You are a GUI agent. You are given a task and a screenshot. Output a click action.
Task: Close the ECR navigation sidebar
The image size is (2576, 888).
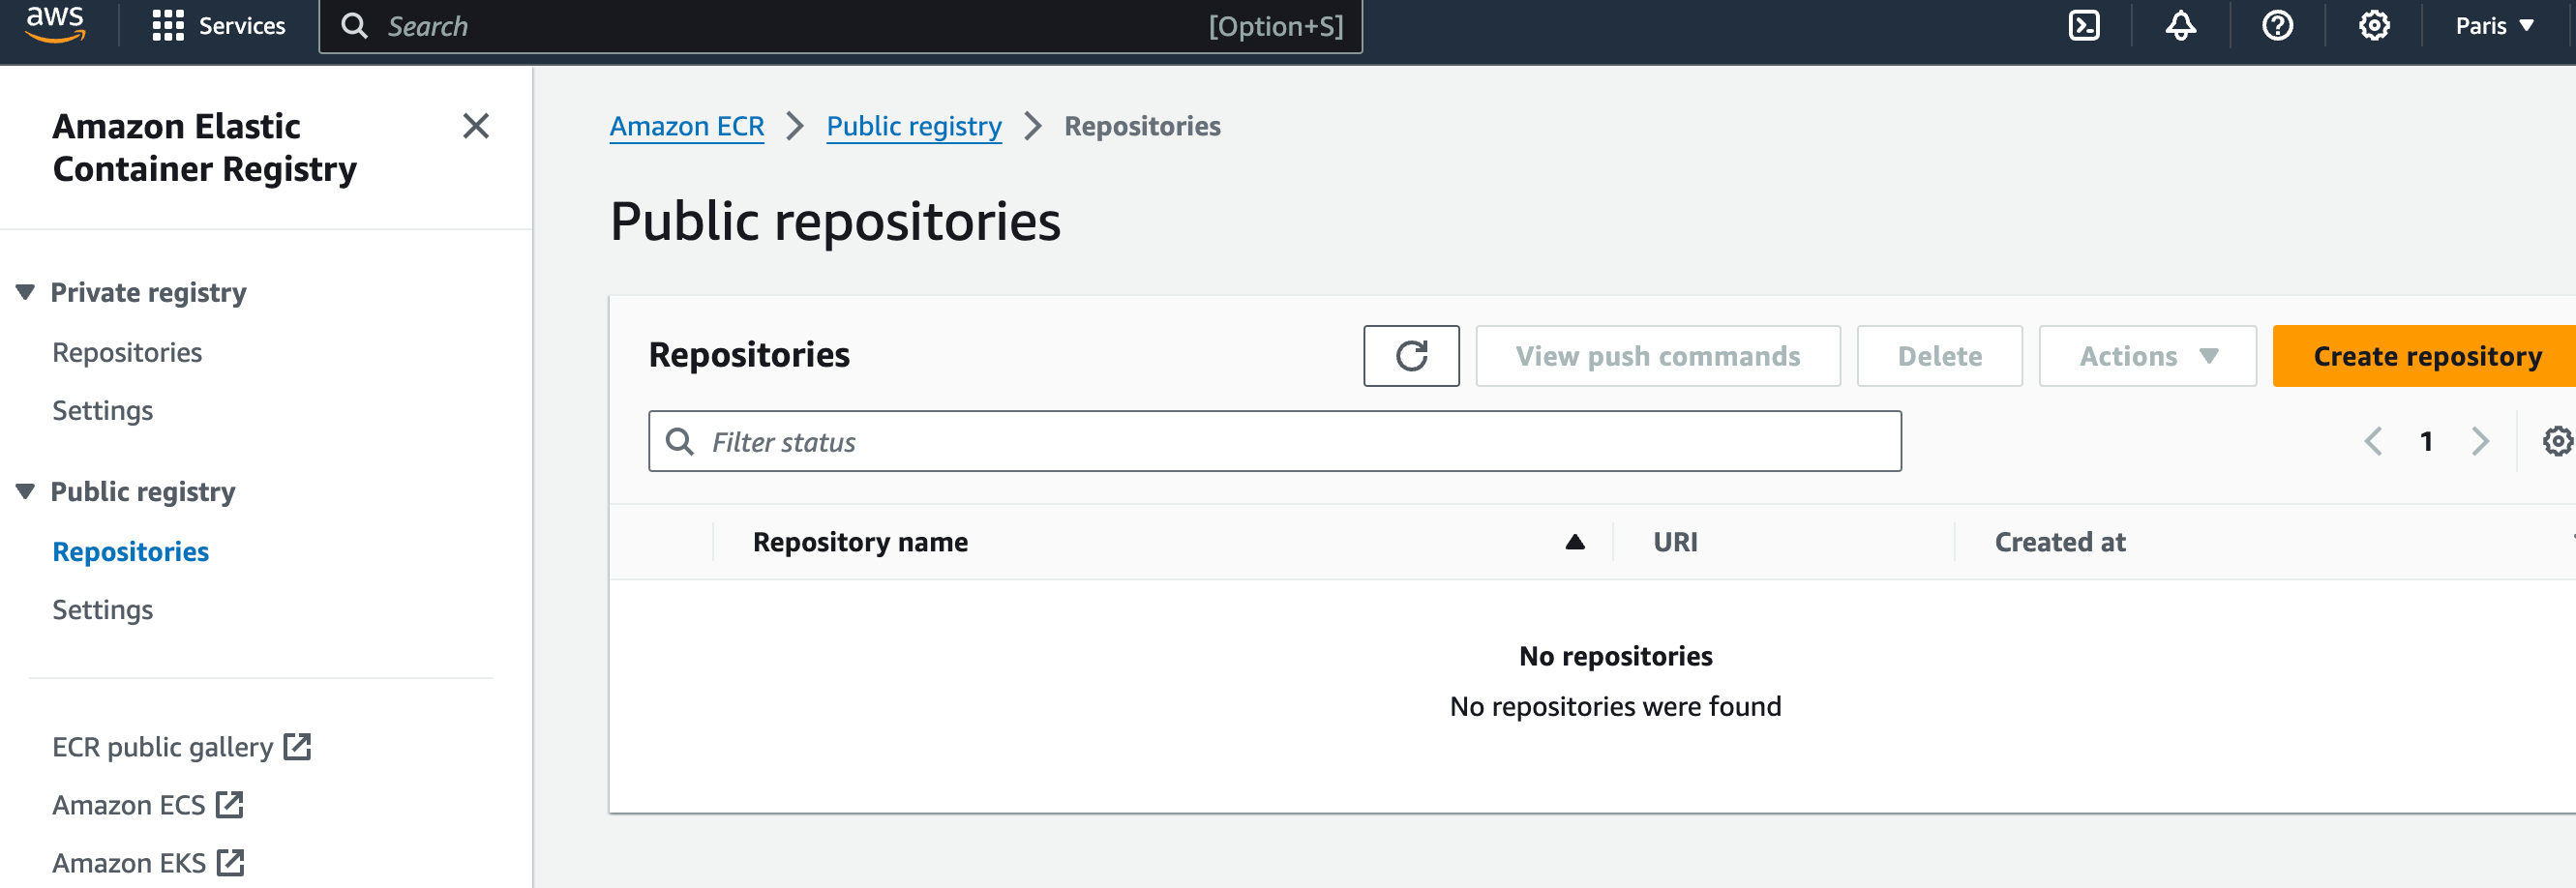(x=476, y=126)
